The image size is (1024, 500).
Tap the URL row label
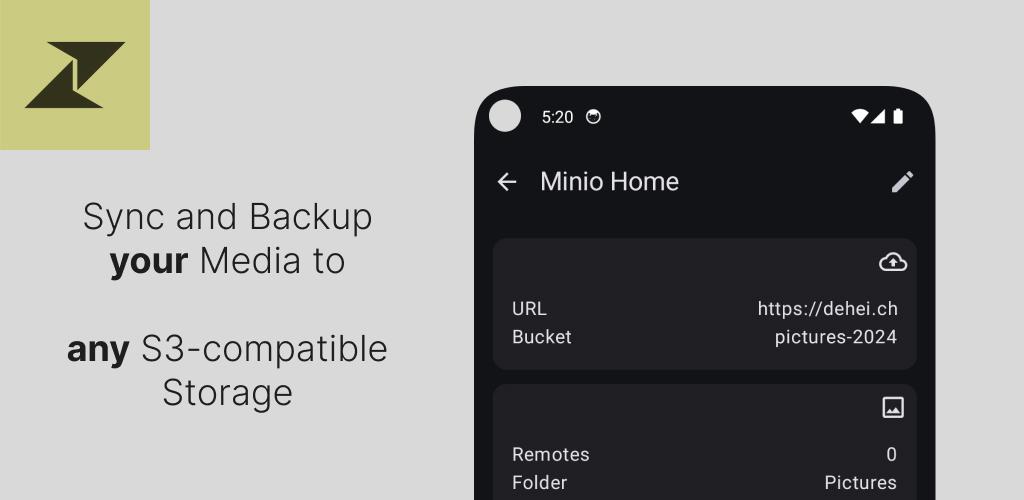click(x=529, y=309)
